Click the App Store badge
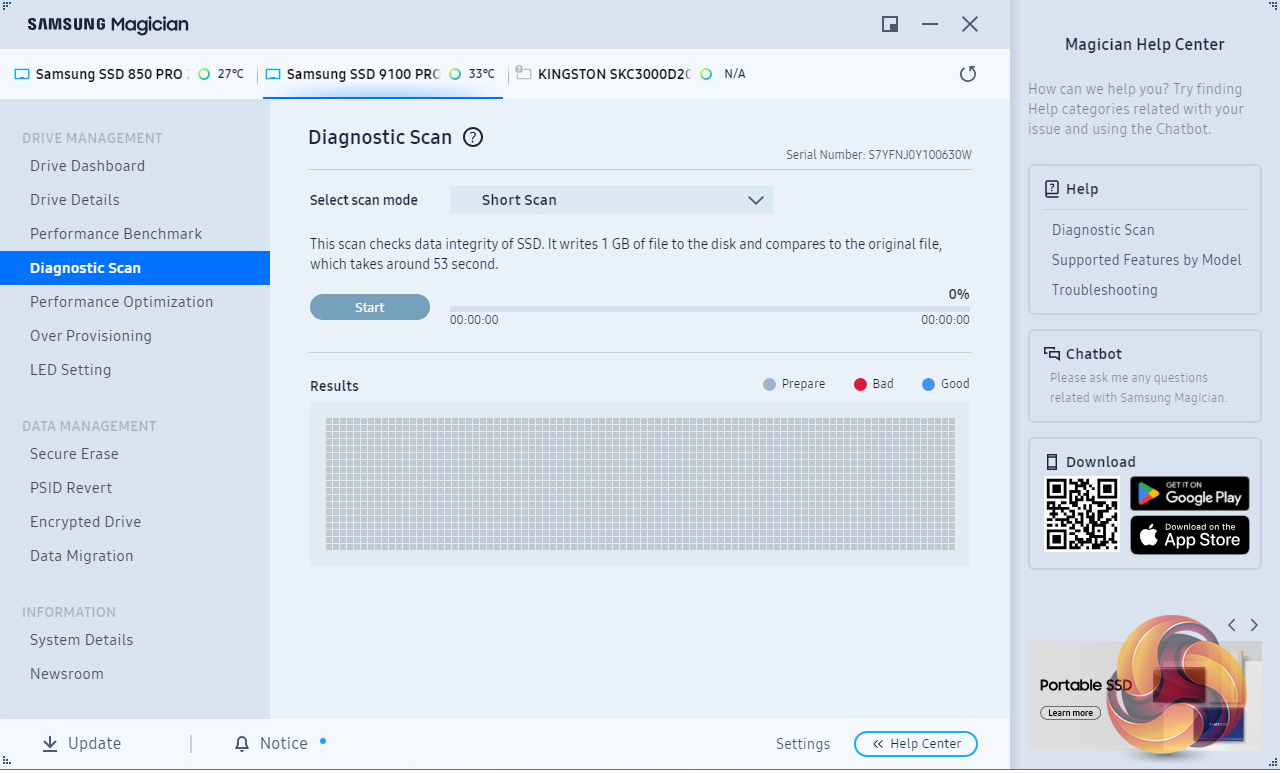 tap(1190, 535)
